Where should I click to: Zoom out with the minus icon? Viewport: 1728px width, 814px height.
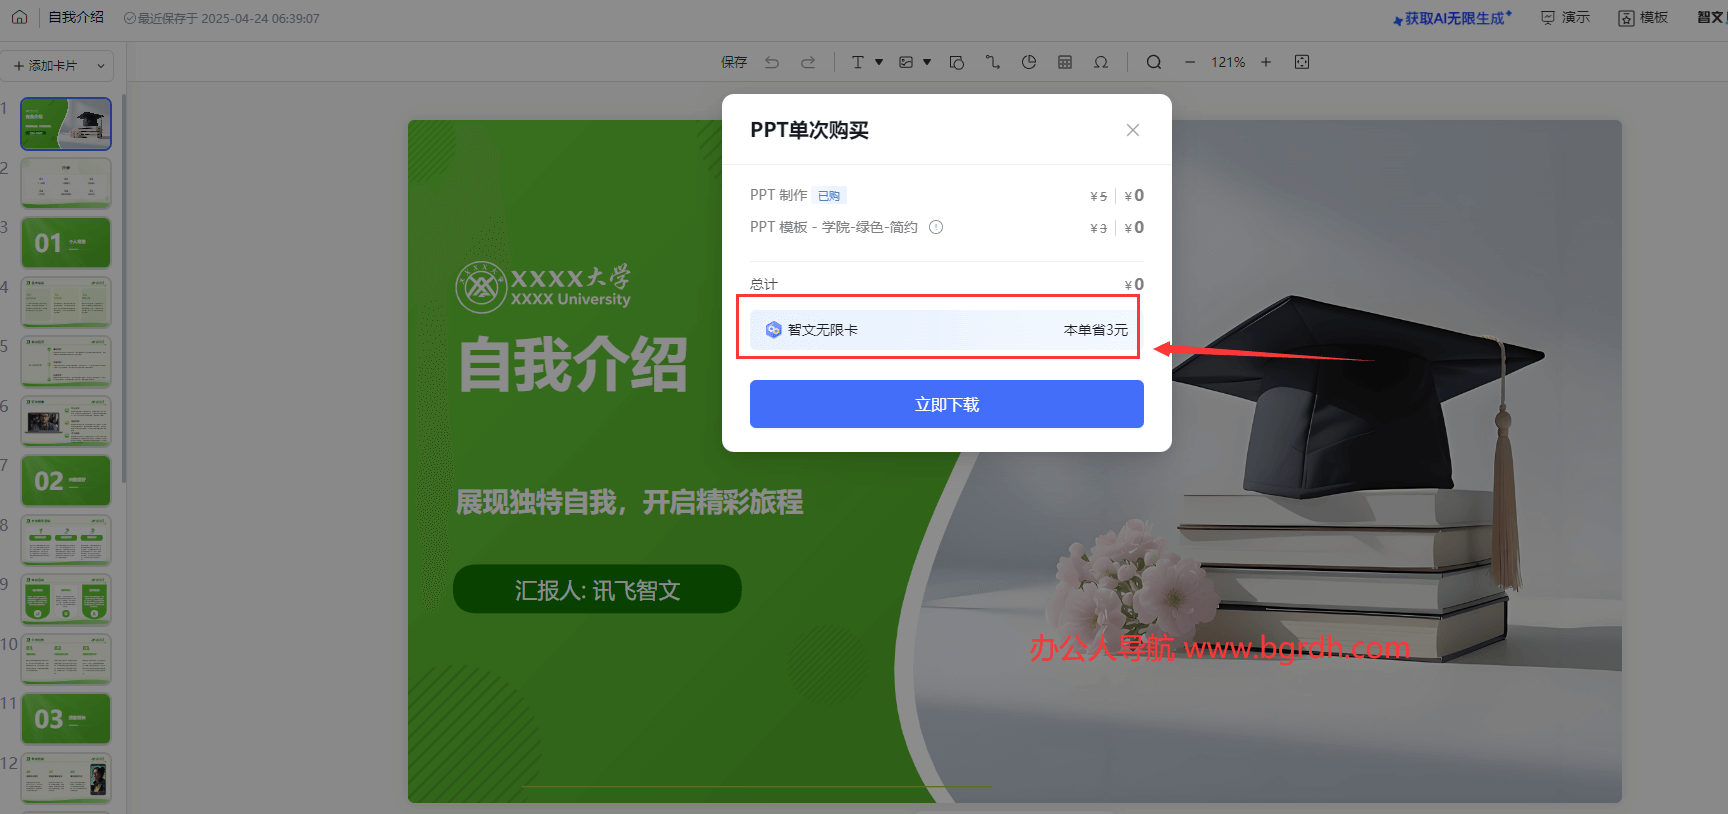(1190, 62)
